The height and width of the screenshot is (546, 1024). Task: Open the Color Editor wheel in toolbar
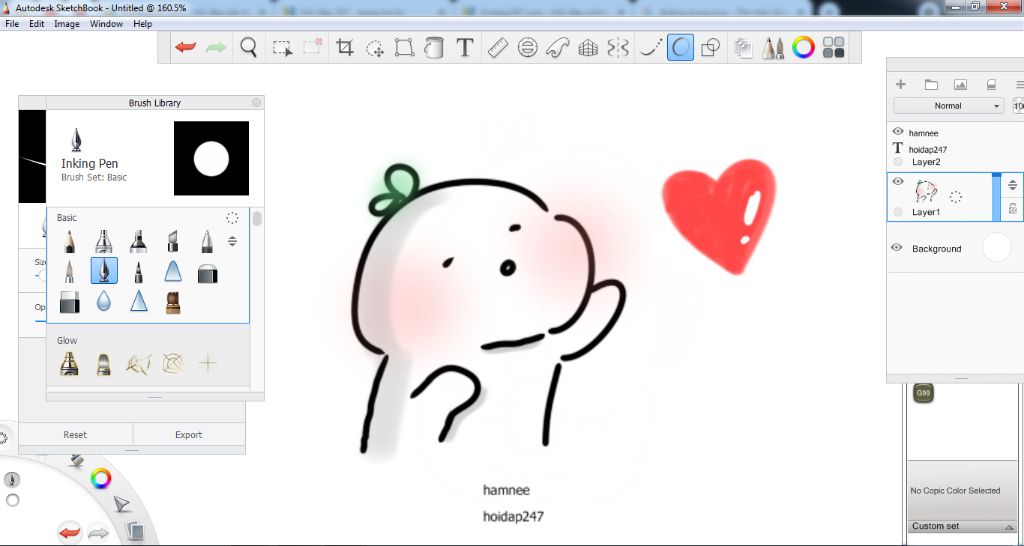[803, 48]
